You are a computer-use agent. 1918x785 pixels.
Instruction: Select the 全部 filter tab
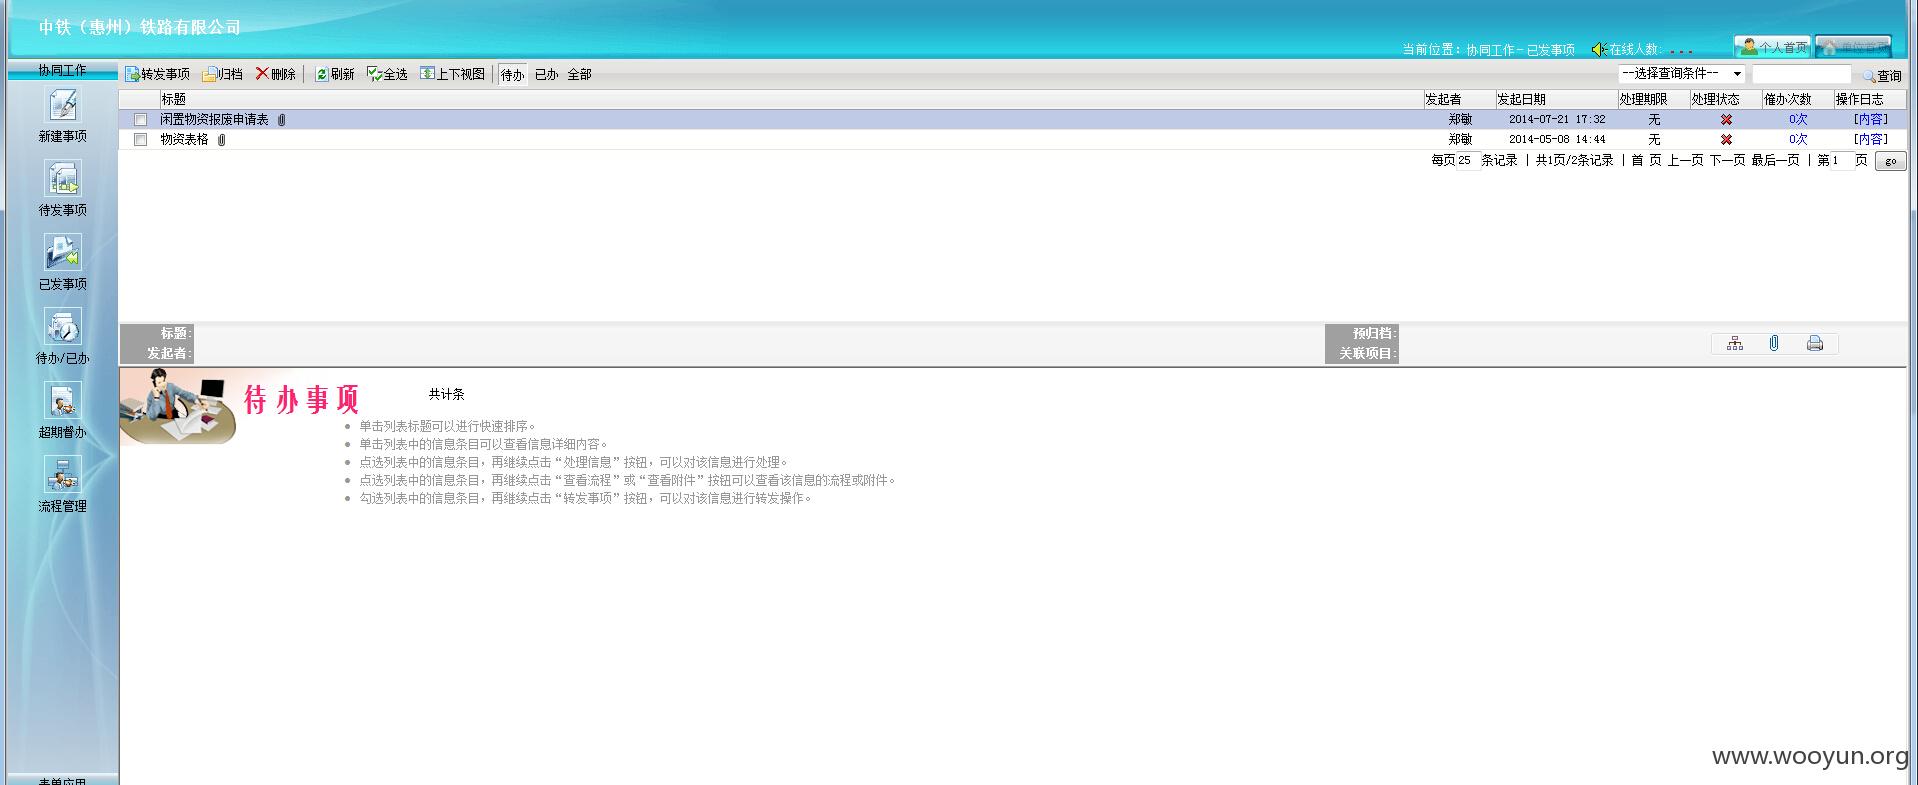(579, 75)
